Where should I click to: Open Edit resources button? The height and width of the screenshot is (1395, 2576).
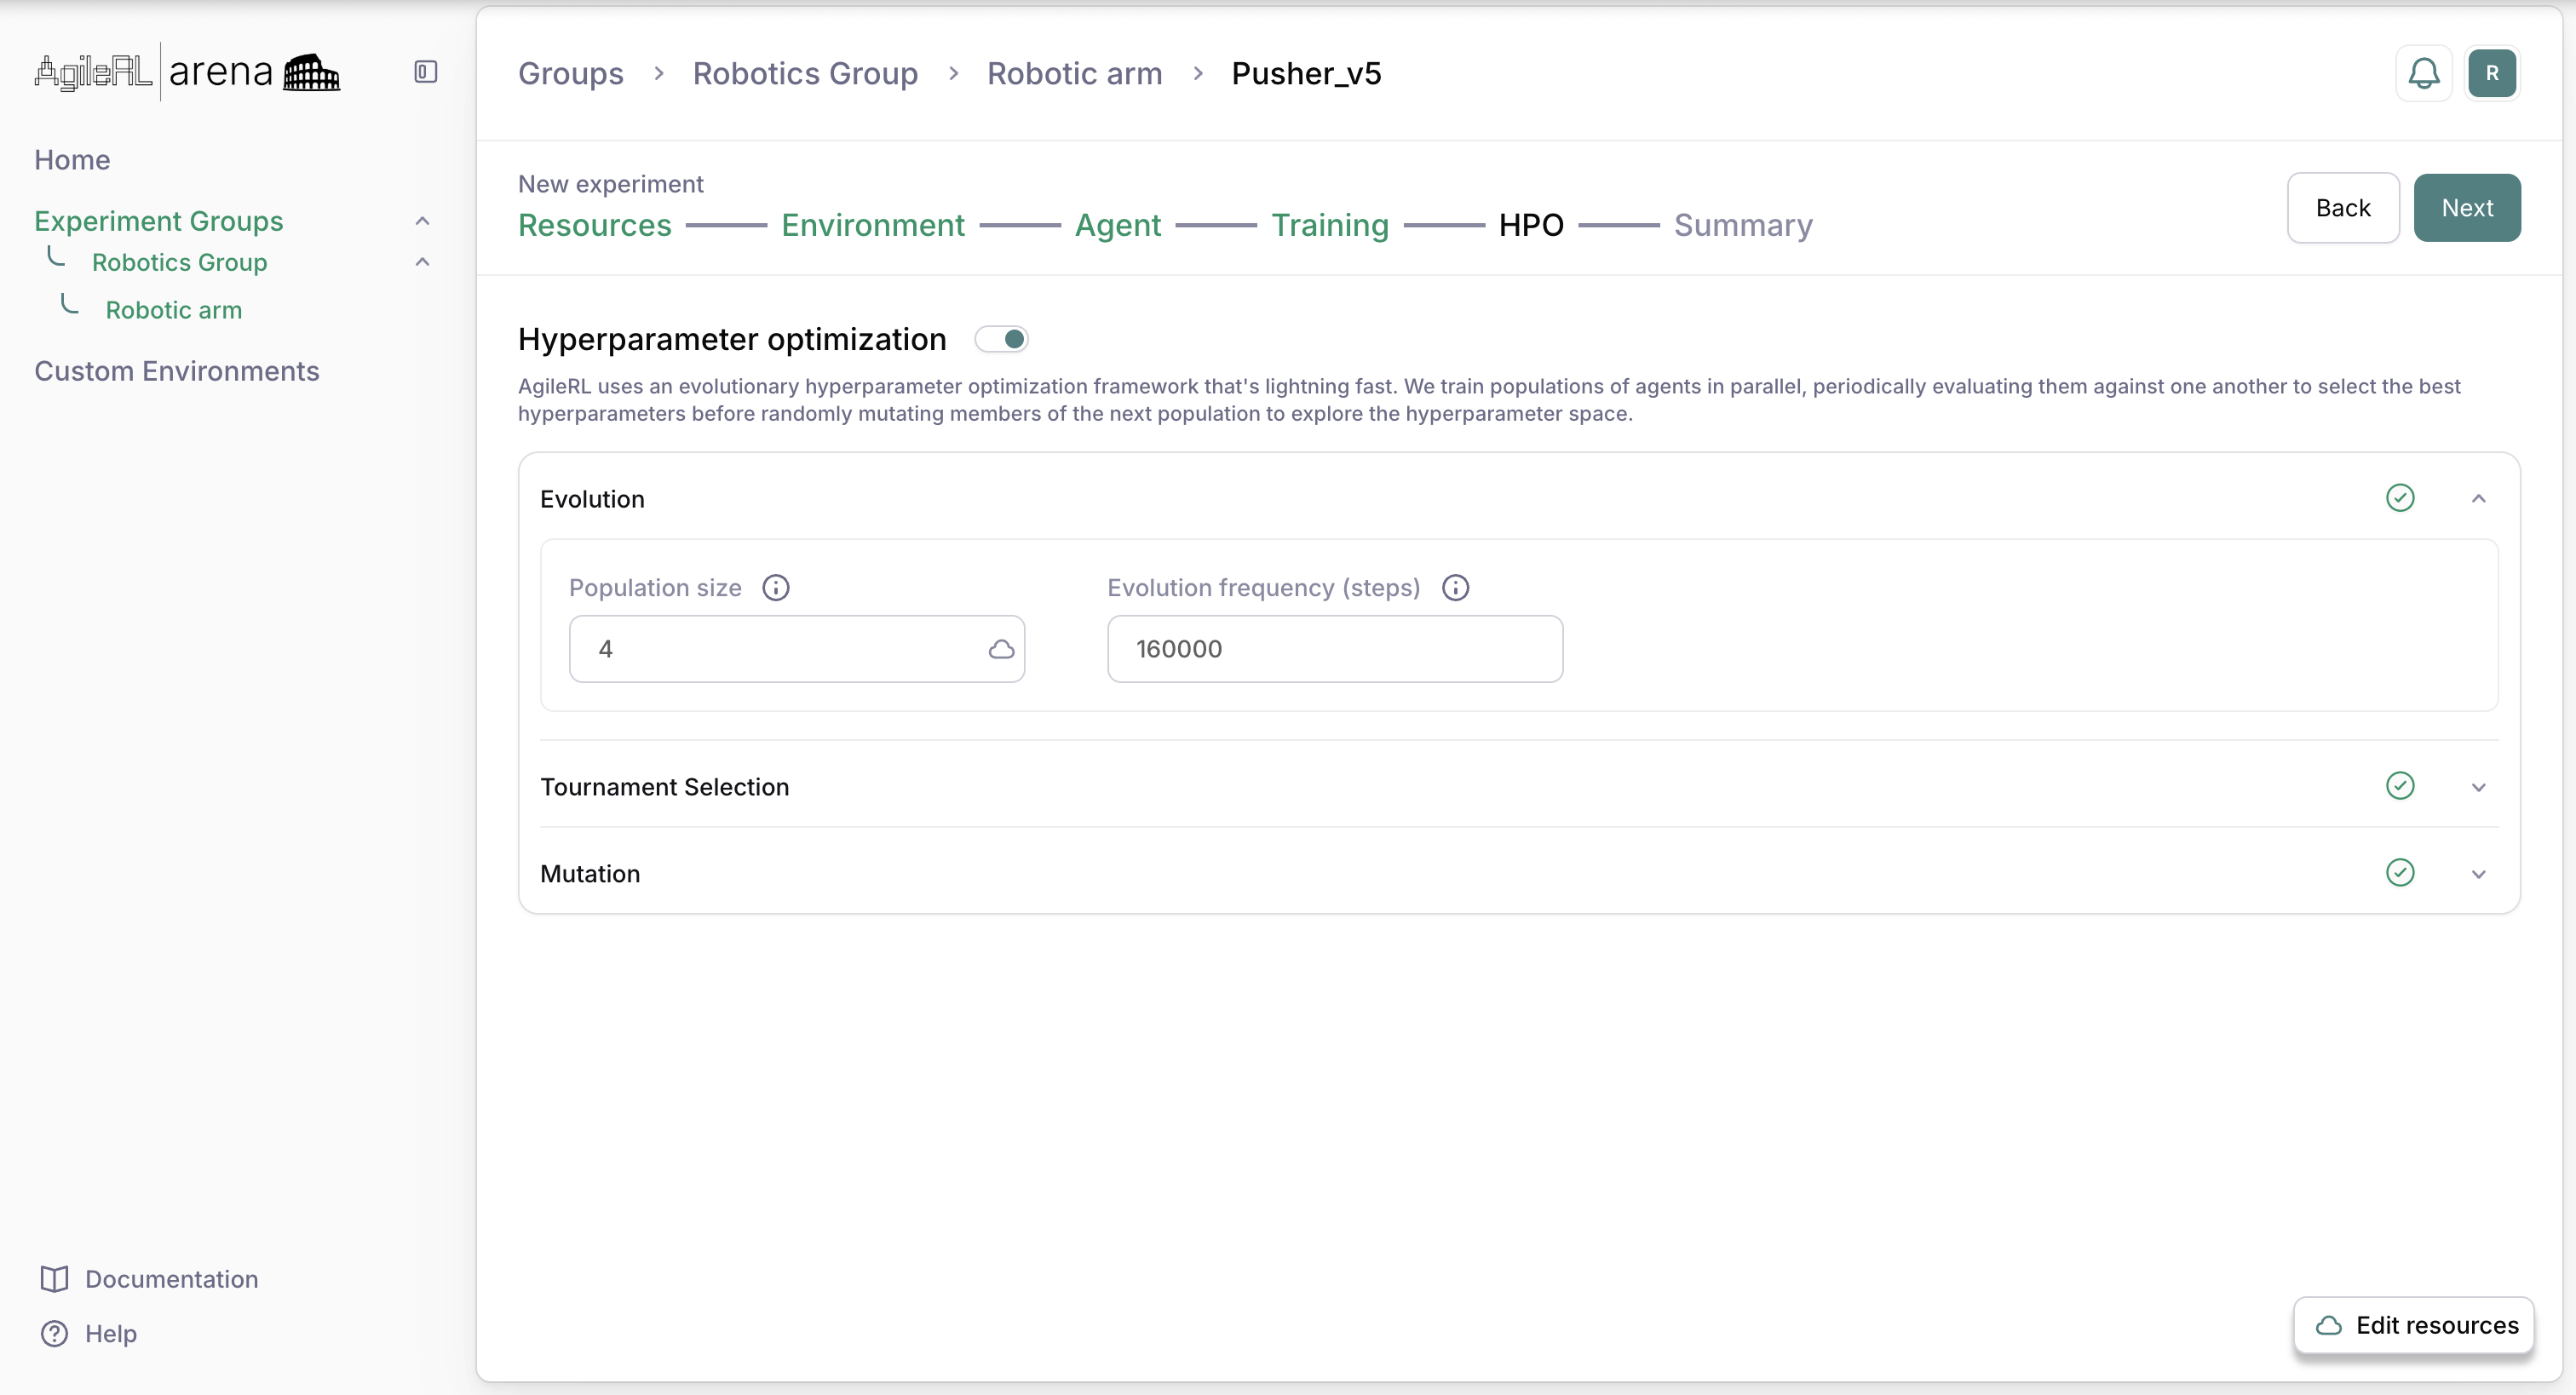tap(2414, 1325)
